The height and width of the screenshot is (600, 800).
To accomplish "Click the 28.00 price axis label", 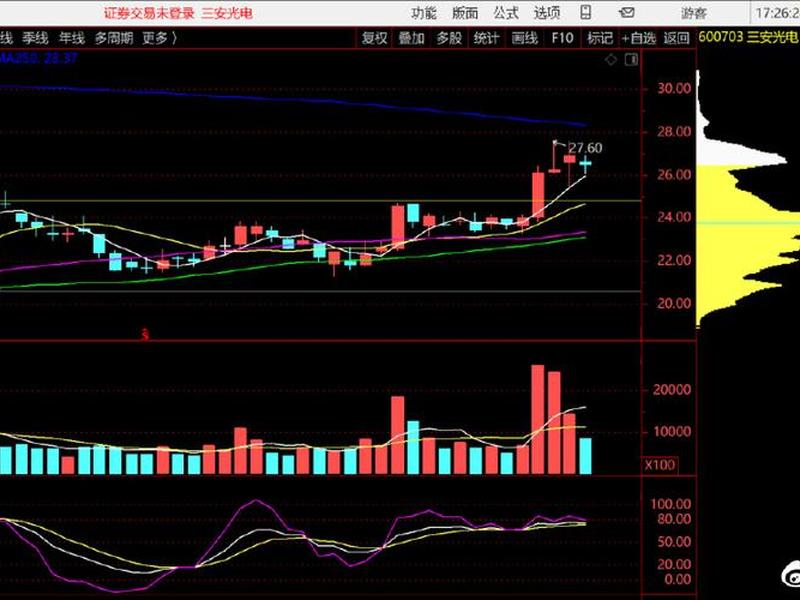I will 674,132.
